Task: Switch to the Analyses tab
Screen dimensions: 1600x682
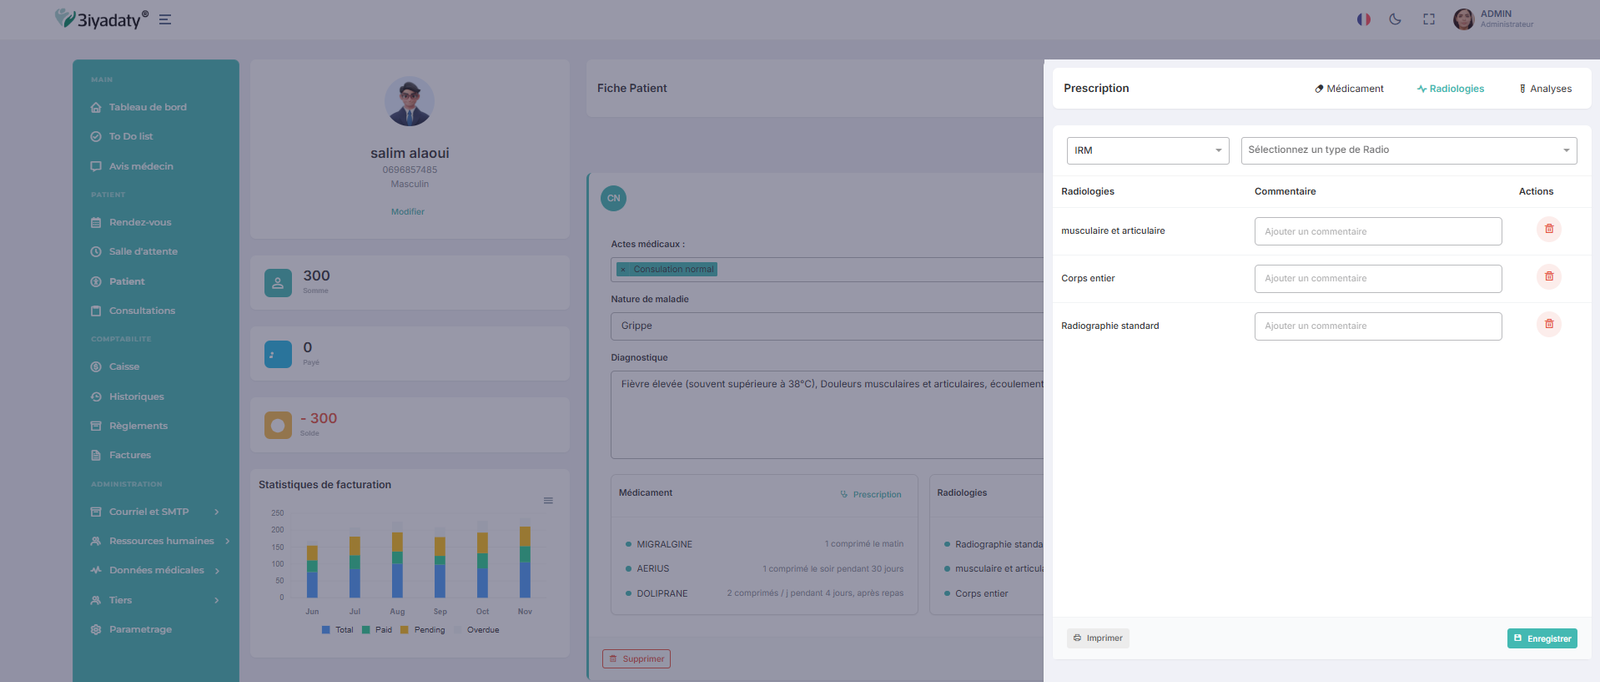Action: tap(1545, 89)
